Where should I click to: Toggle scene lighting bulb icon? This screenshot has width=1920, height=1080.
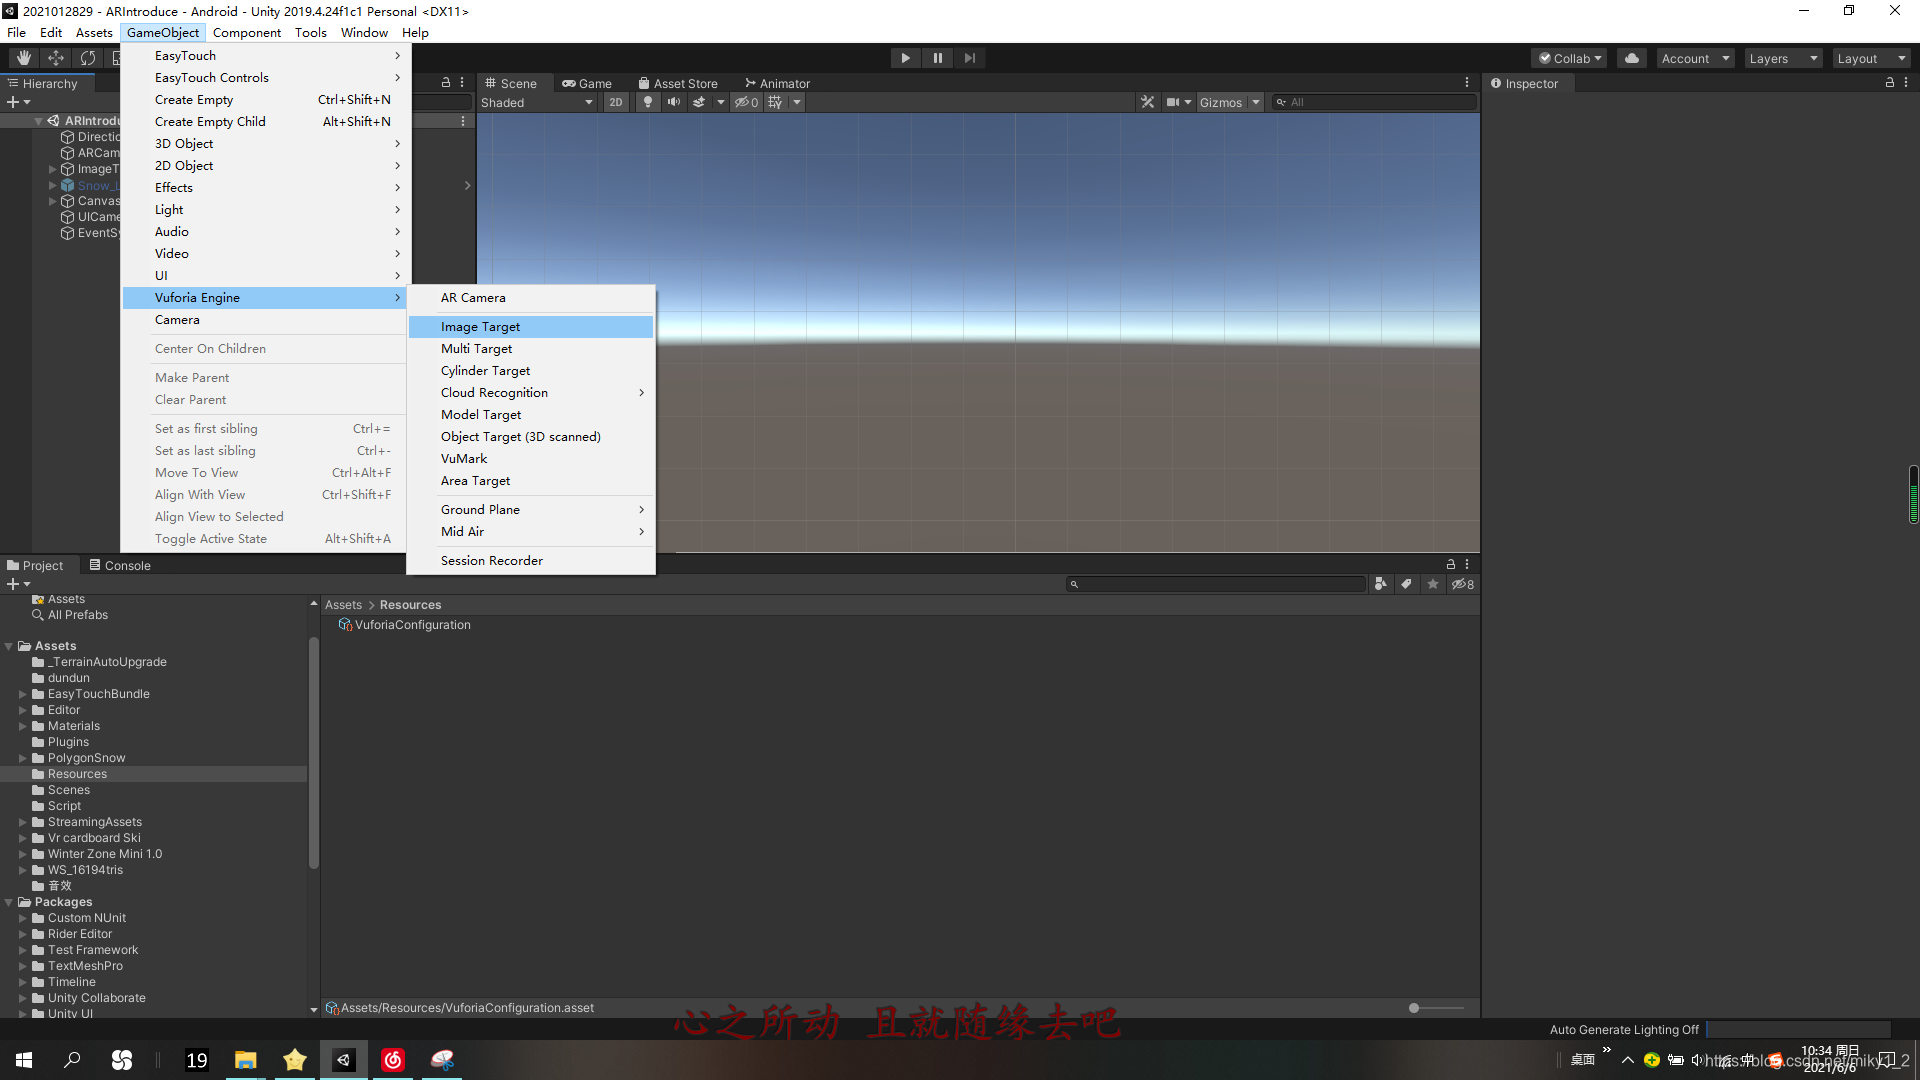[x=648, y=102]
